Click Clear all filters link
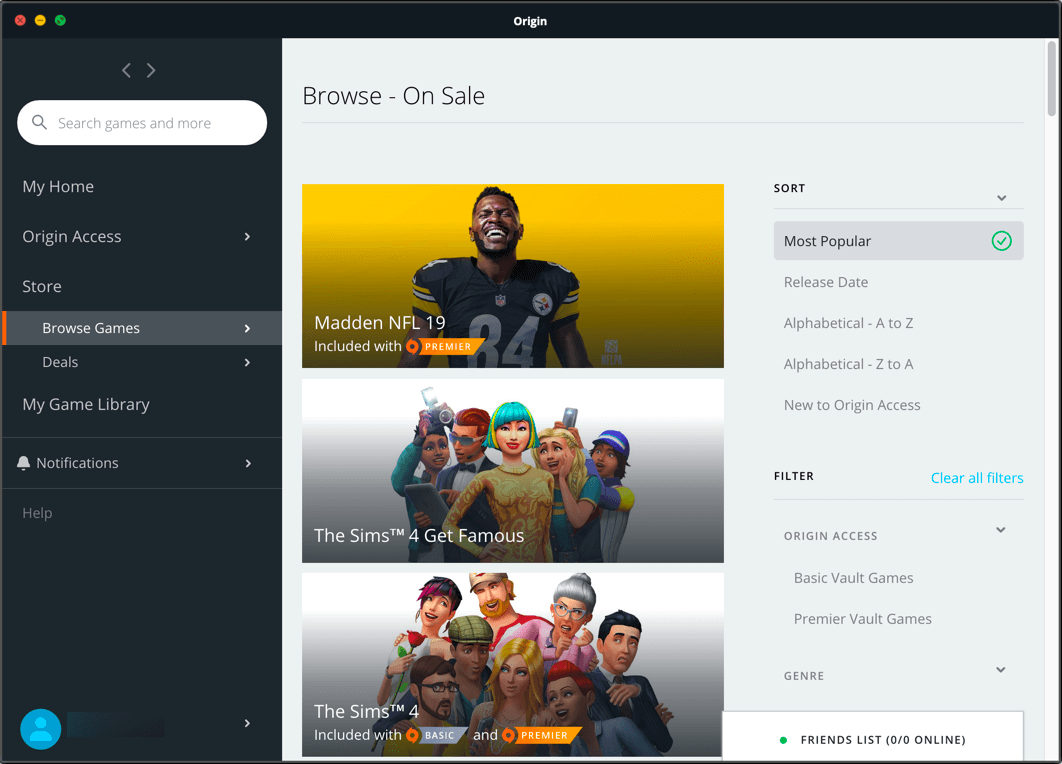The height and width of the screenshot is (764, 1062). click(976, 478)
